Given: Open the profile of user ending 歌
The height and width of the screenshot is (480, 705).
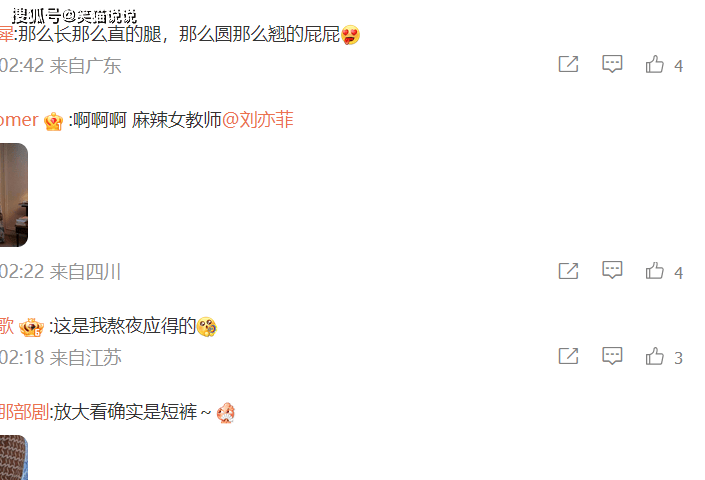Looking at the screenshot, I should [x=7, y=326].
